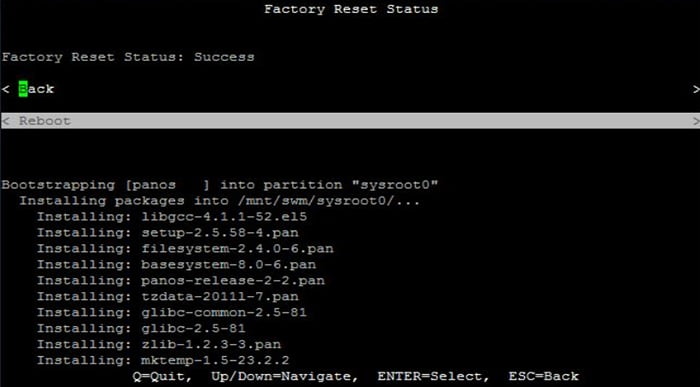Click the mktemp-1.5-23.2.2 install line
The height and width of the screenshot is (387, 700).
163,360
